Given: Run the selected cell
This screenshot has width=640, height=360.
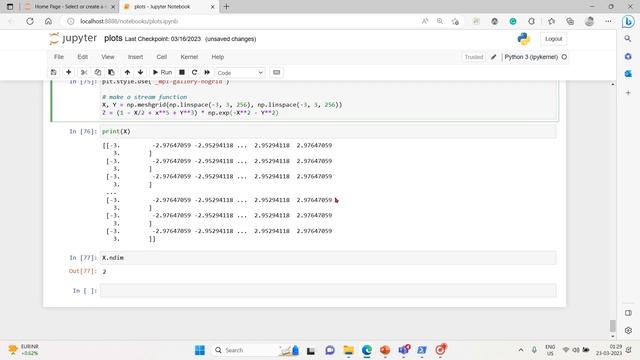Looking at the screenshot, I should pyautogui.click(x=162, y=72).
